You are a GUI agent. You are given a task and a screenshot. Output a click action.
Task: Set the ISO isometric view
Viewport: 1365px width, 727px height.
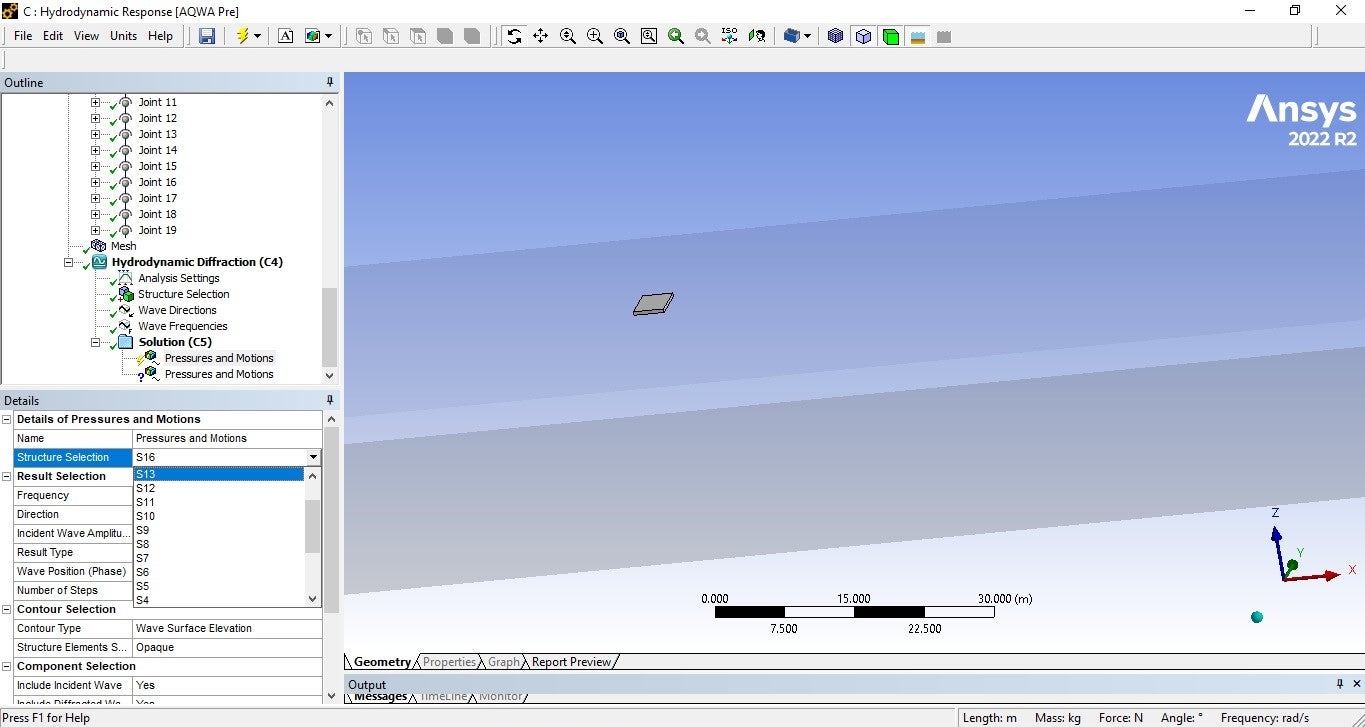[729, 36]
